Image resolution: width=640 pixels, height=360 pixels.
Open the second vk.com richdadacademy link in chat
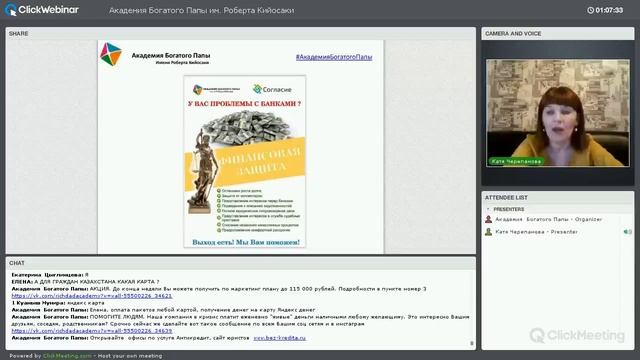(92, 331)
